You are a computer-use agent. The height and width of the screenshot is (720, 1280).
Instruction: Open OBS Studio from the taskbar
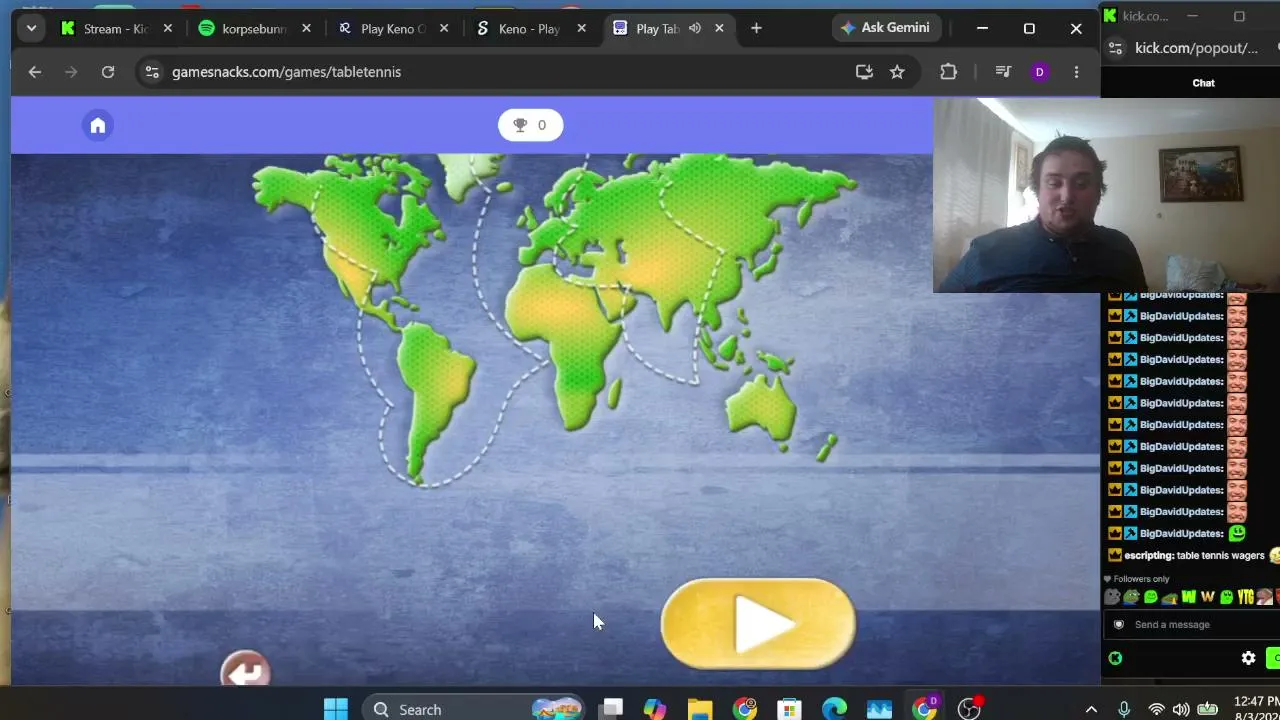969,709
